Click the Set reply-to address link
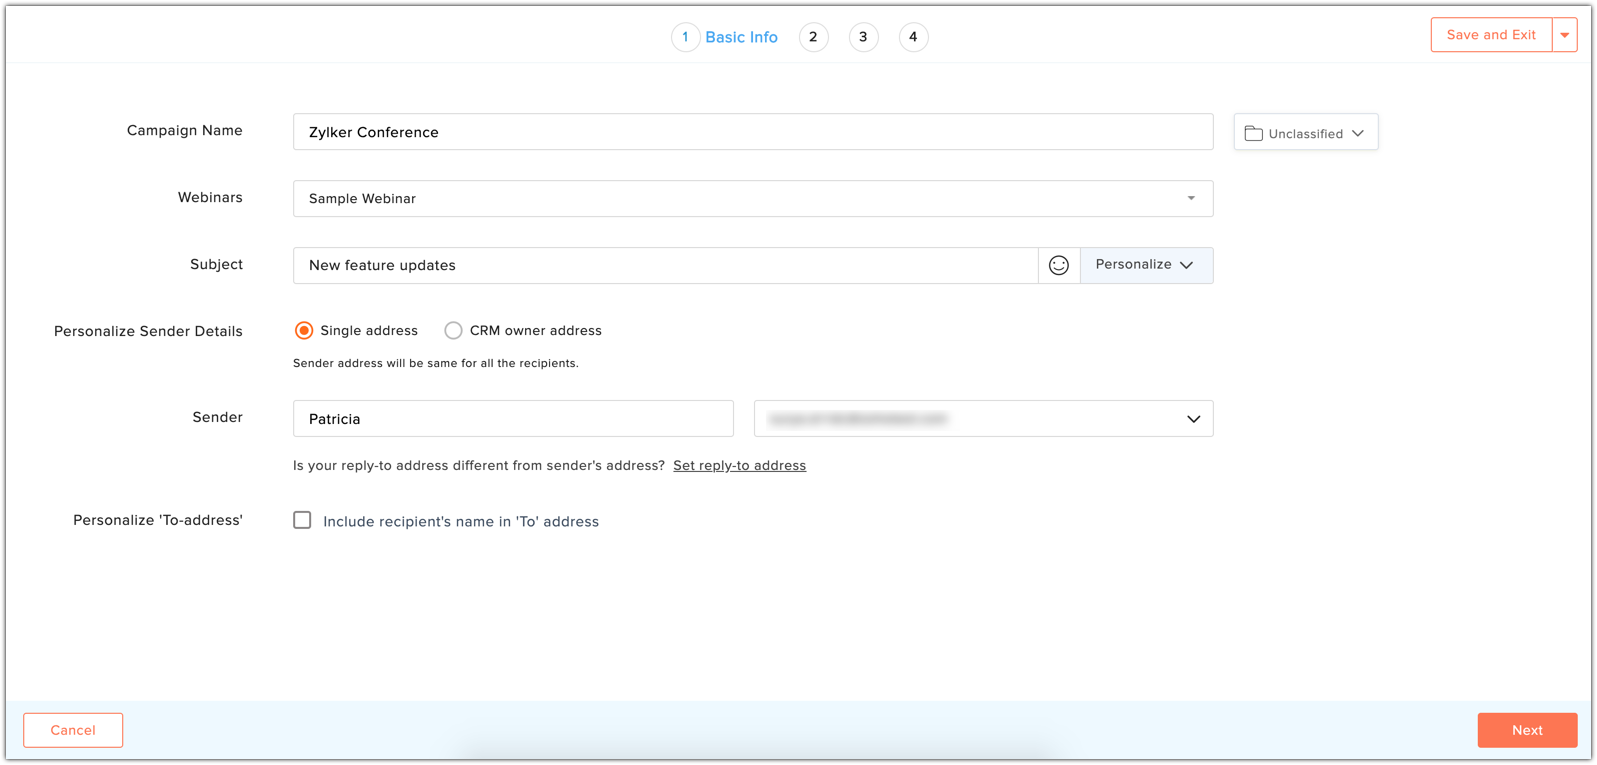This screenshot has height=765, width=1597. point(739,465)
